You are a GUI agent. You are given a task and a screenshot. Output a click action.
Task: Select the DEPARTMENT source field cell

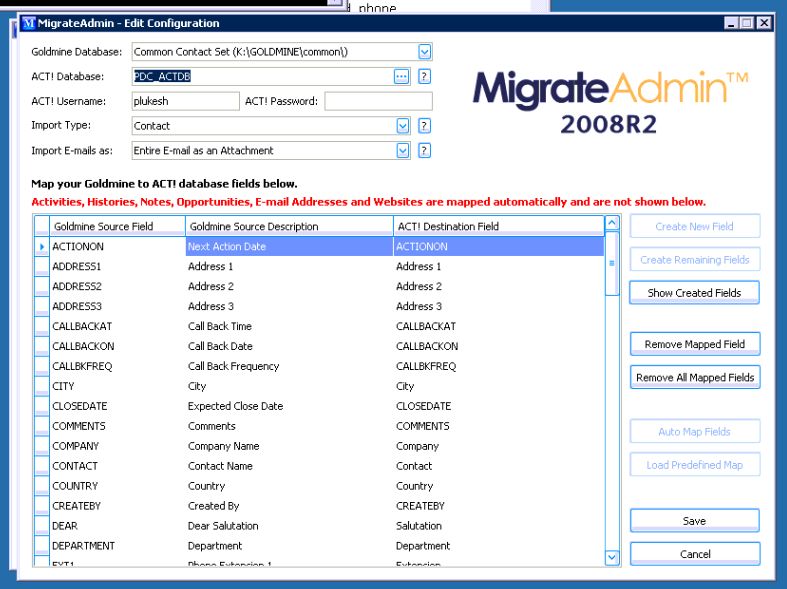[x=117, y=546]
